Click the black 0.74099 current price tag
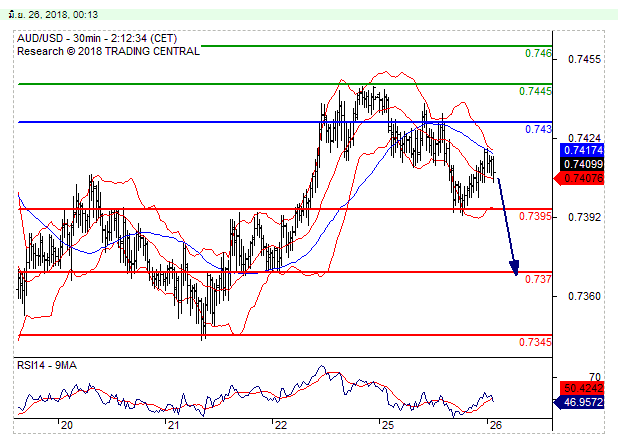Image resolution: width=618 pixels, height=445 pixels. point(582,164)
